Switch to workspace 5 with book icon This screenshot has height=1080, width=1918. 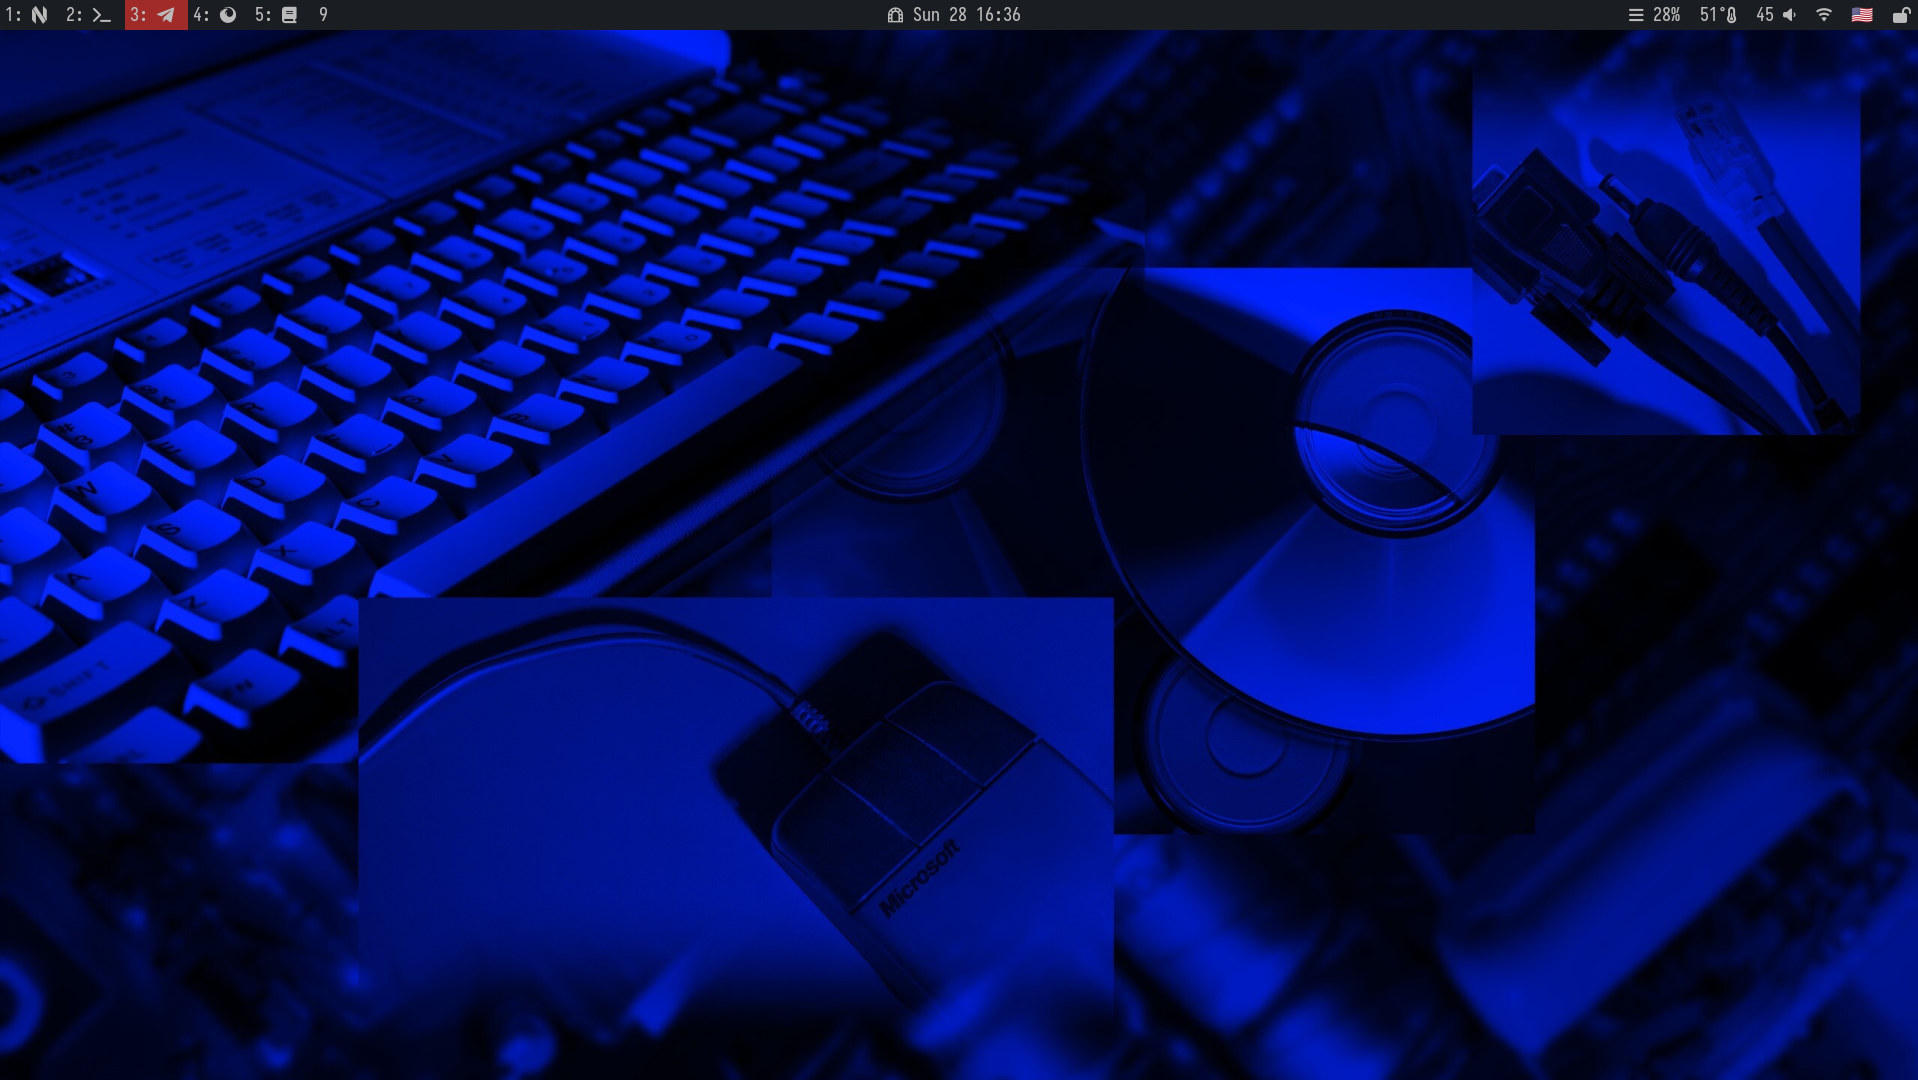pyautogui.click(x=277, y=15)
